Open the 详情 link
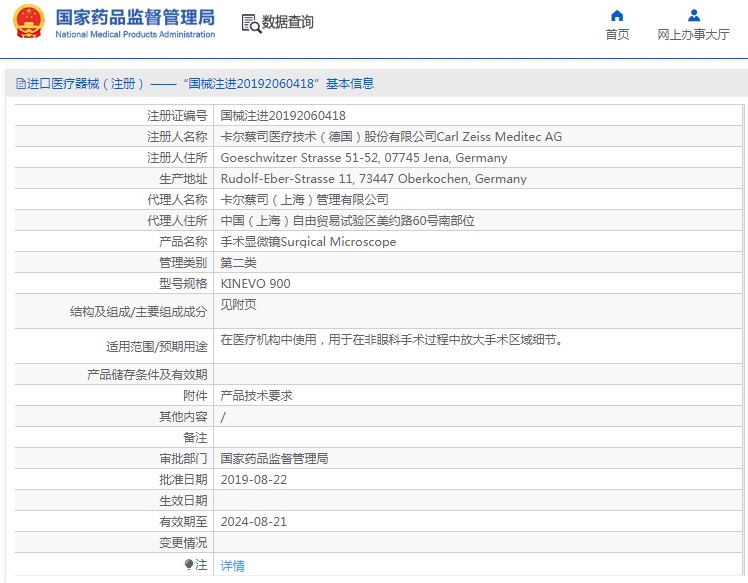The height and width of the screenshot is (583, 748). click(232, 566)
